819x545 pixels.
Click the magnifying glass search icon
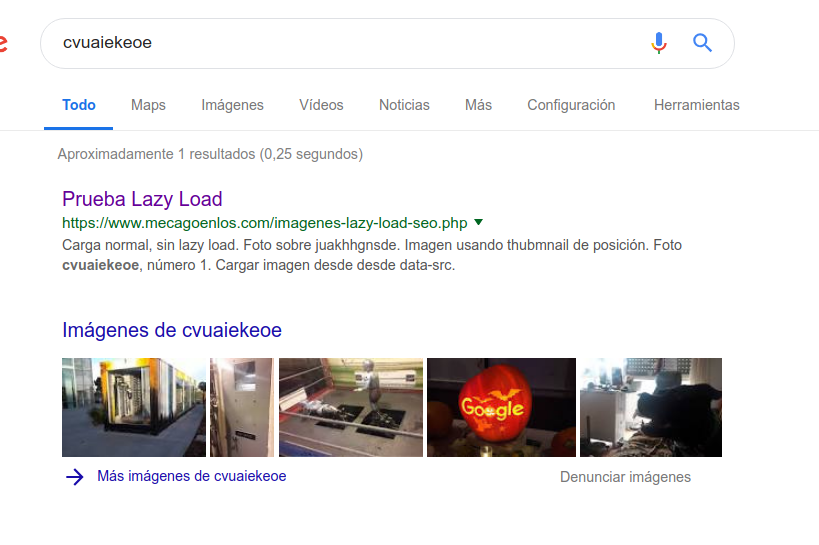point(702,43)
